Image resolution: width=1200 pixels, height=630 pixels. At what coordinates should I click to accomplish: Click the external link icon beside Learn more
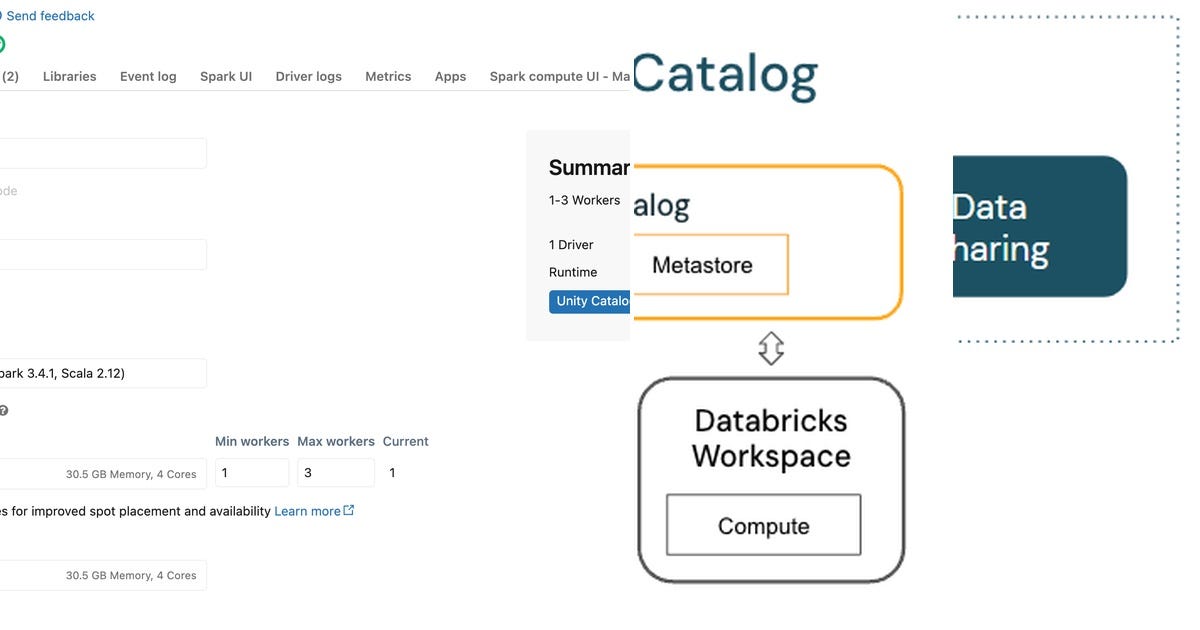[348, 510]
